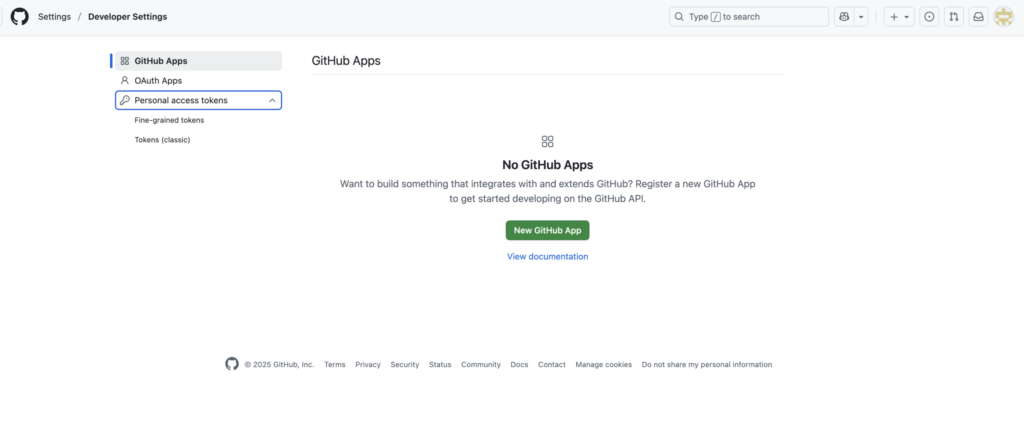
Task: Select OAuth Apps in the sidebar
Action: pos(158,80)
